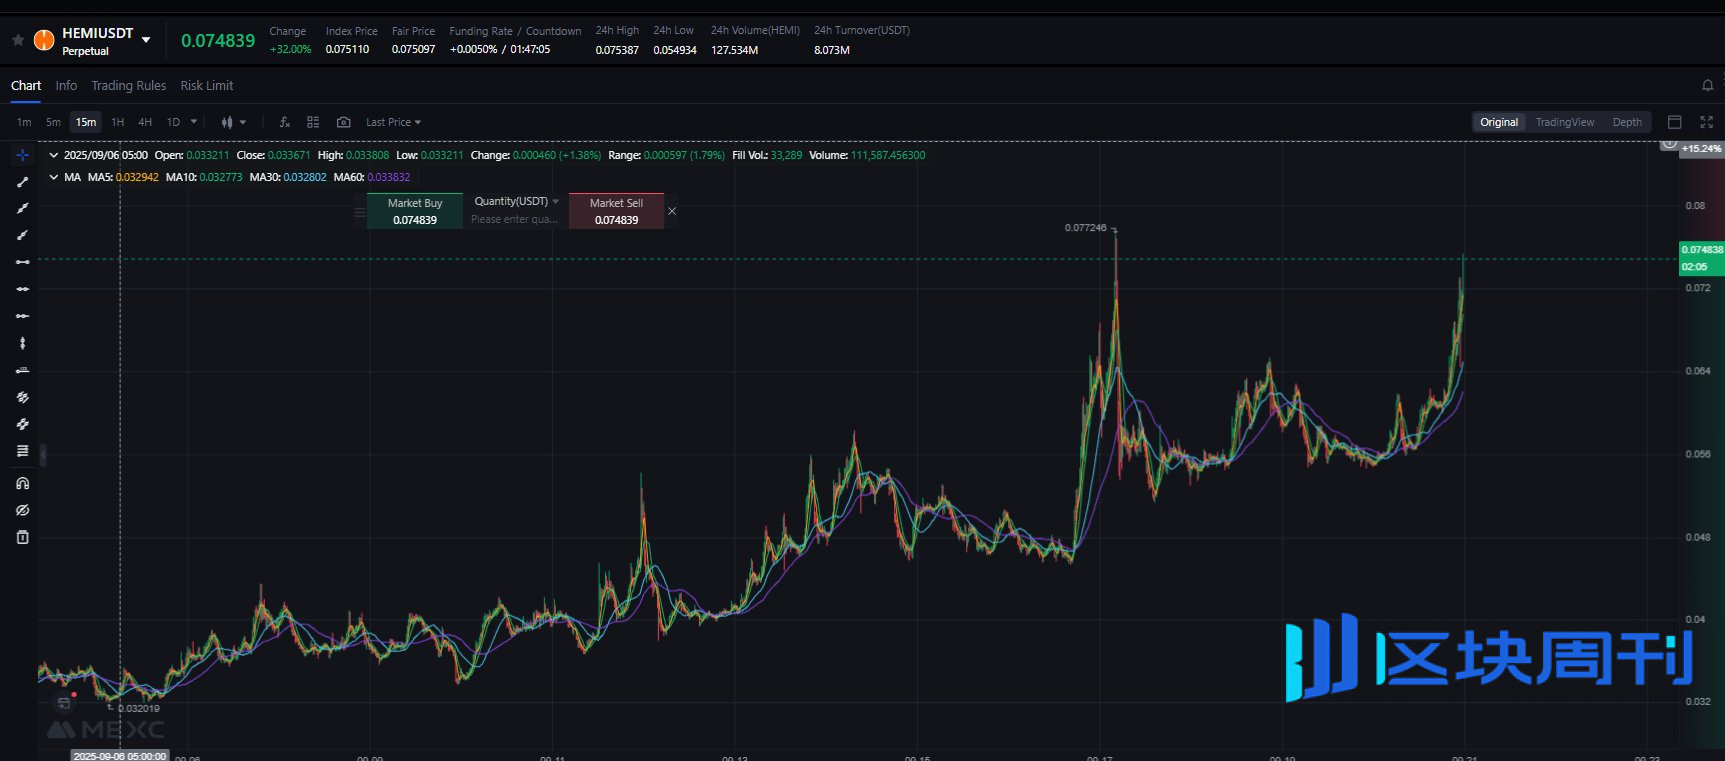Select the Fibonacci retracement lines tool
This screenshot has width=1725, height=761.
pyautogui.click(x=22, y=451)
